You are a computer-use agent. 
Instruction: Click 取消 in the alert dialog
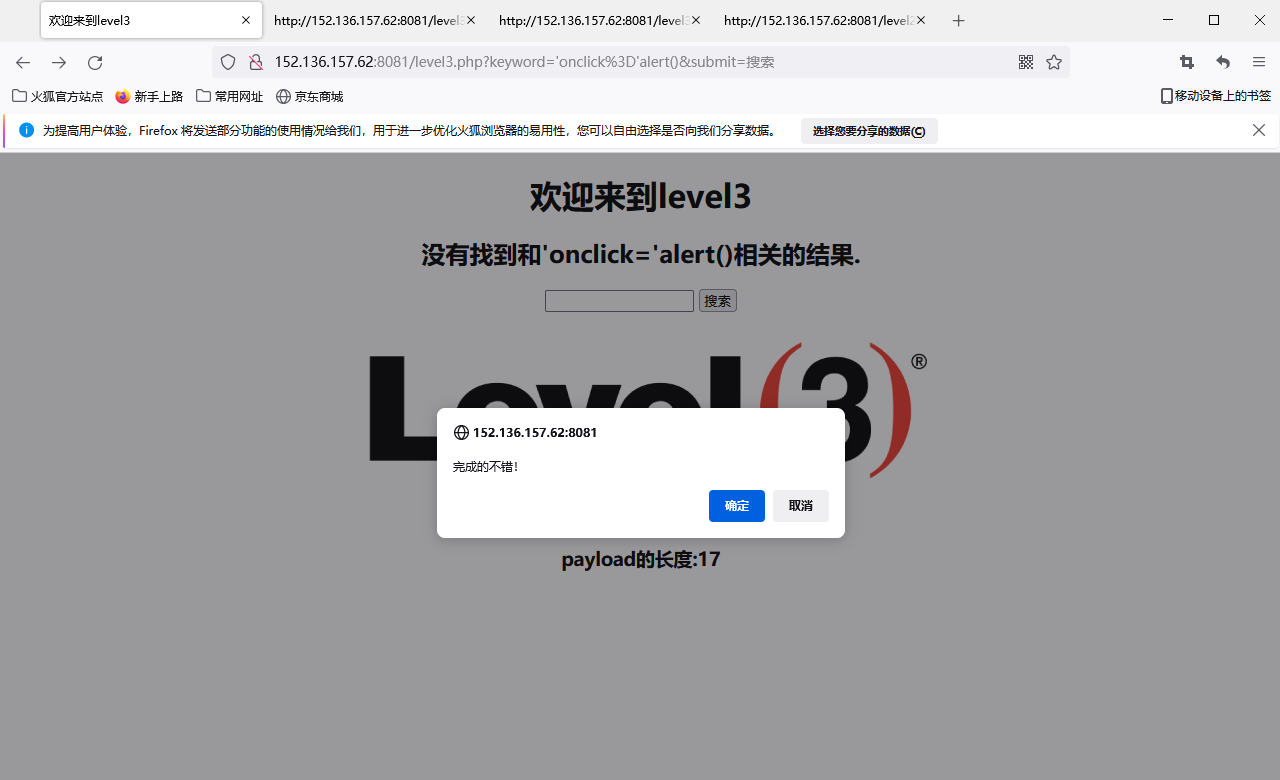(x=801, y=506)
